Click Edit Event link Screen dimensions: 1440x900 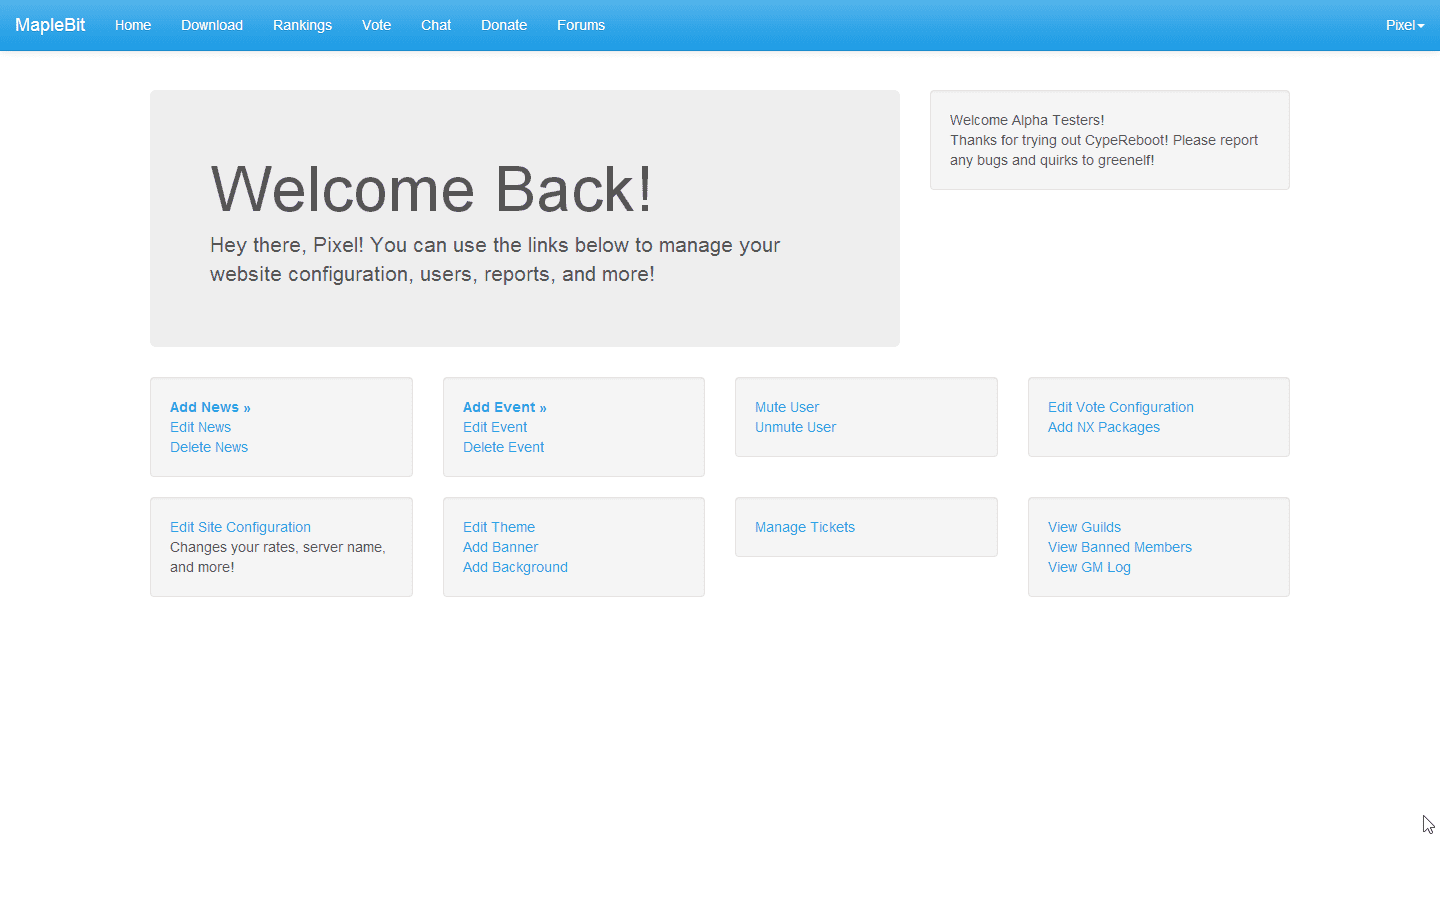495,427
